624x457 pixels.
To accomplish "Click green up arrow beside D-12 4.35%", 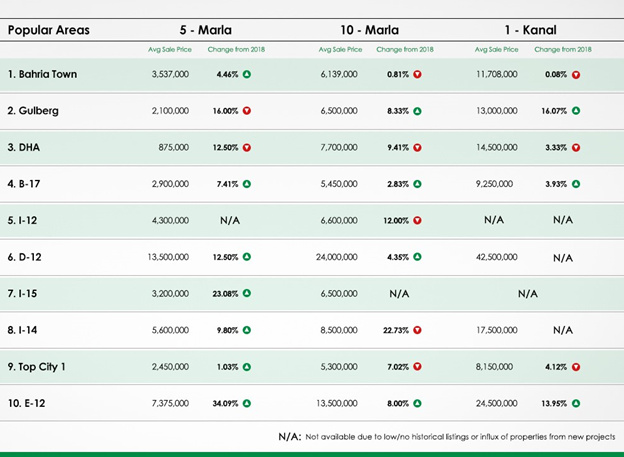I will click(417, 257).
